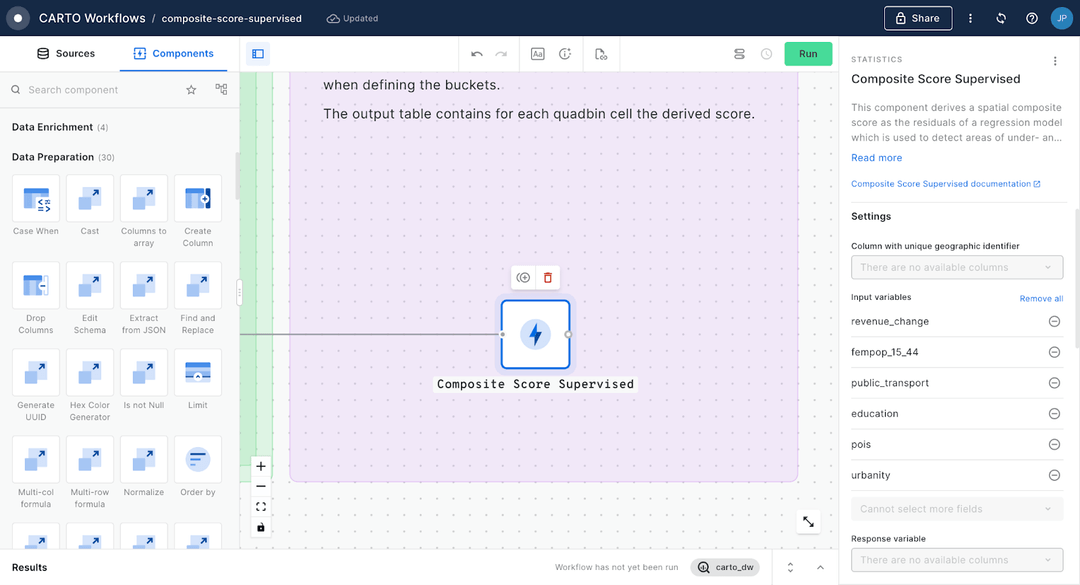The image size is (1080, 585).
Task: Click the undo arrow in the toolbar
Action: (x=474, y=53)
